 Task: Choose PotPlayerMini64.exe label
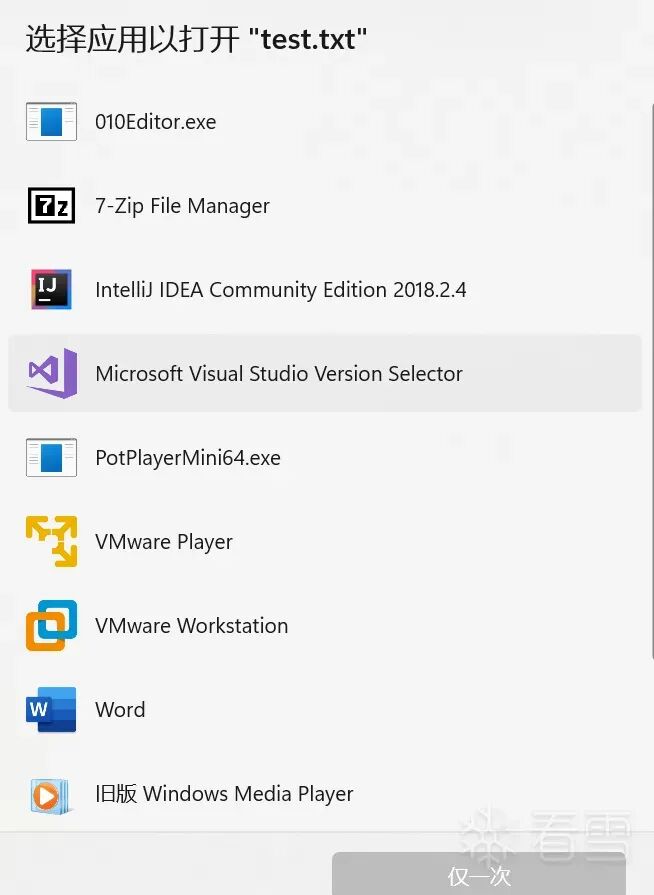click(x=188, y=458)
